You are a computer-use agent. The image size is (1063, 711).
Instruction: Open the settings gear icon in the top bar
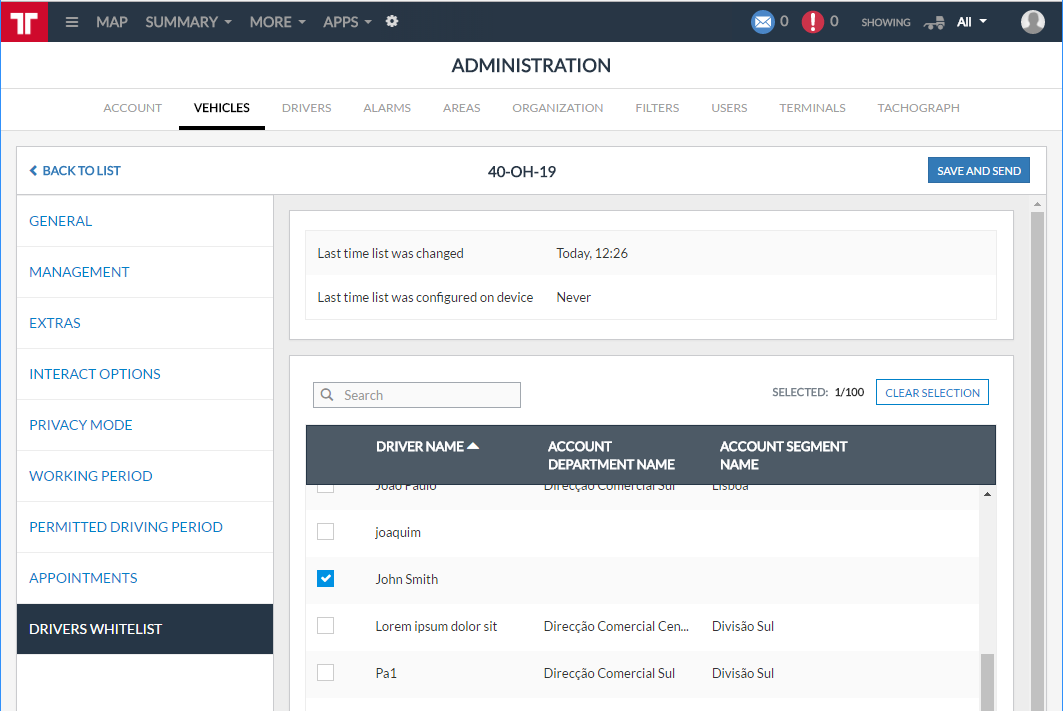click(392, 21)
